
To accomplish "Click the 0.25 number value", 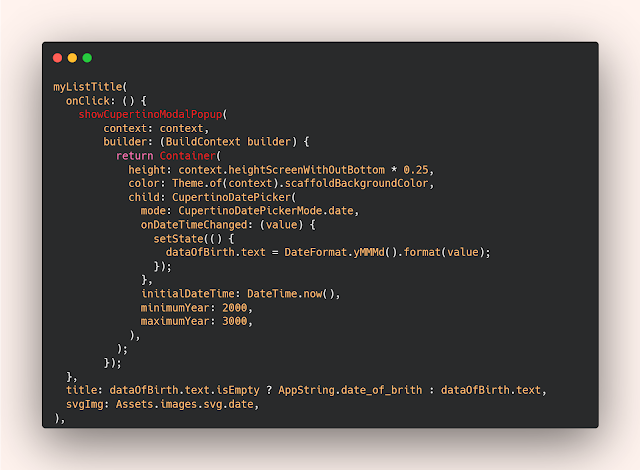I will [416, 170].
